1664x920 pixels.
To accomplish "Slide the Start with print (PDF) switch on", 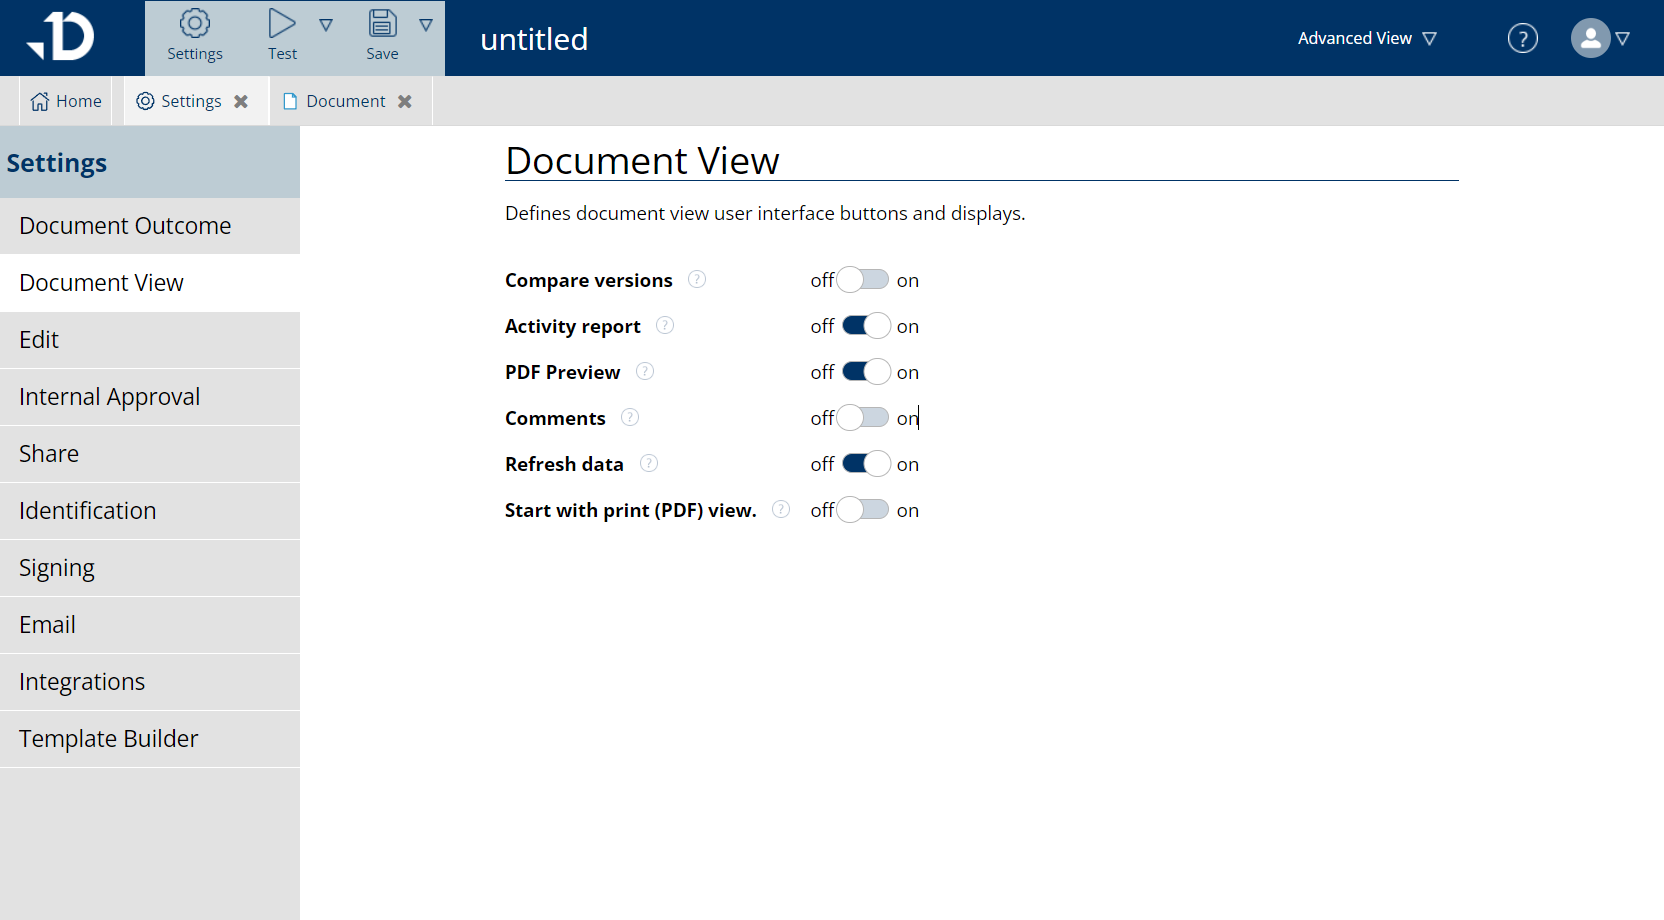I will coord(864,509).
